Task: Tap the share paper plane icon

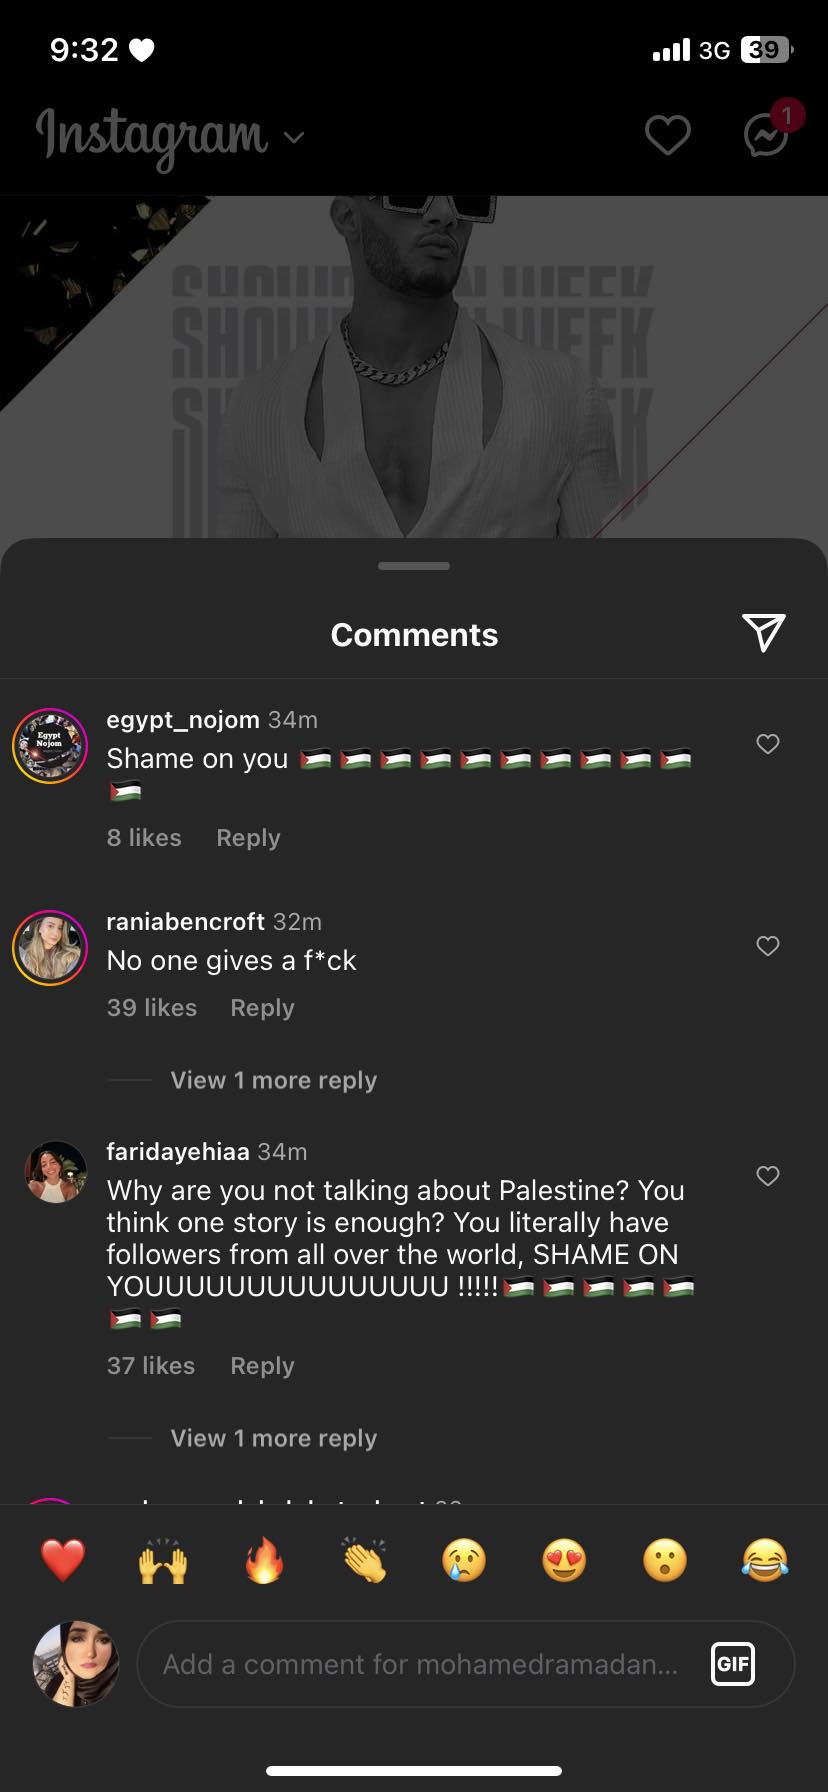Action: [764, 632]
